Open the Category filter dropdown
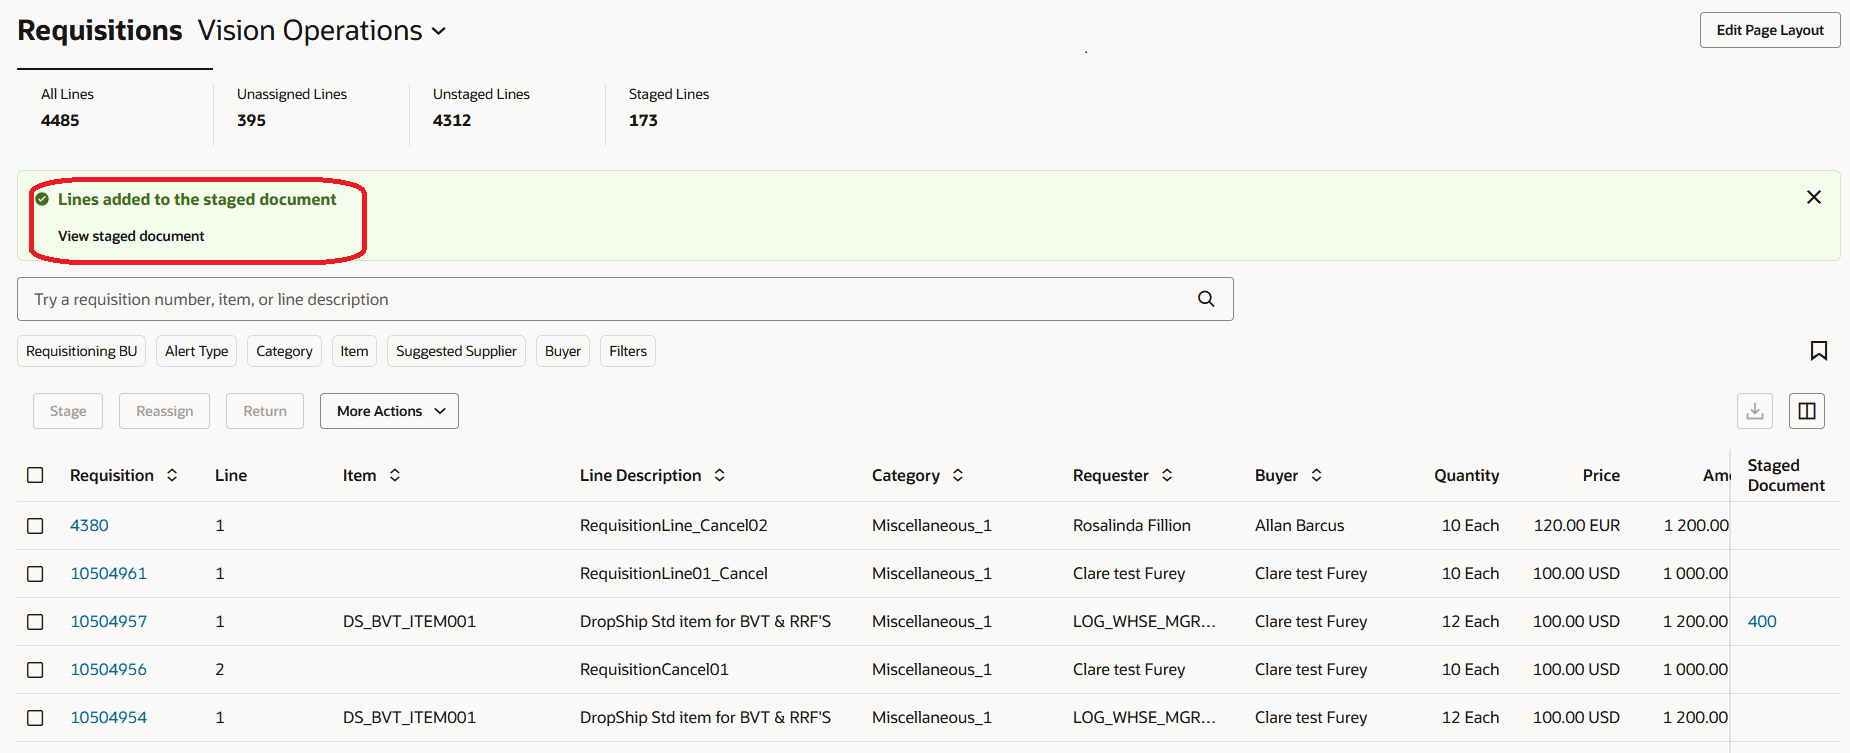The height and width of the screenshot is (753, 1850). [x=284, y=351]
